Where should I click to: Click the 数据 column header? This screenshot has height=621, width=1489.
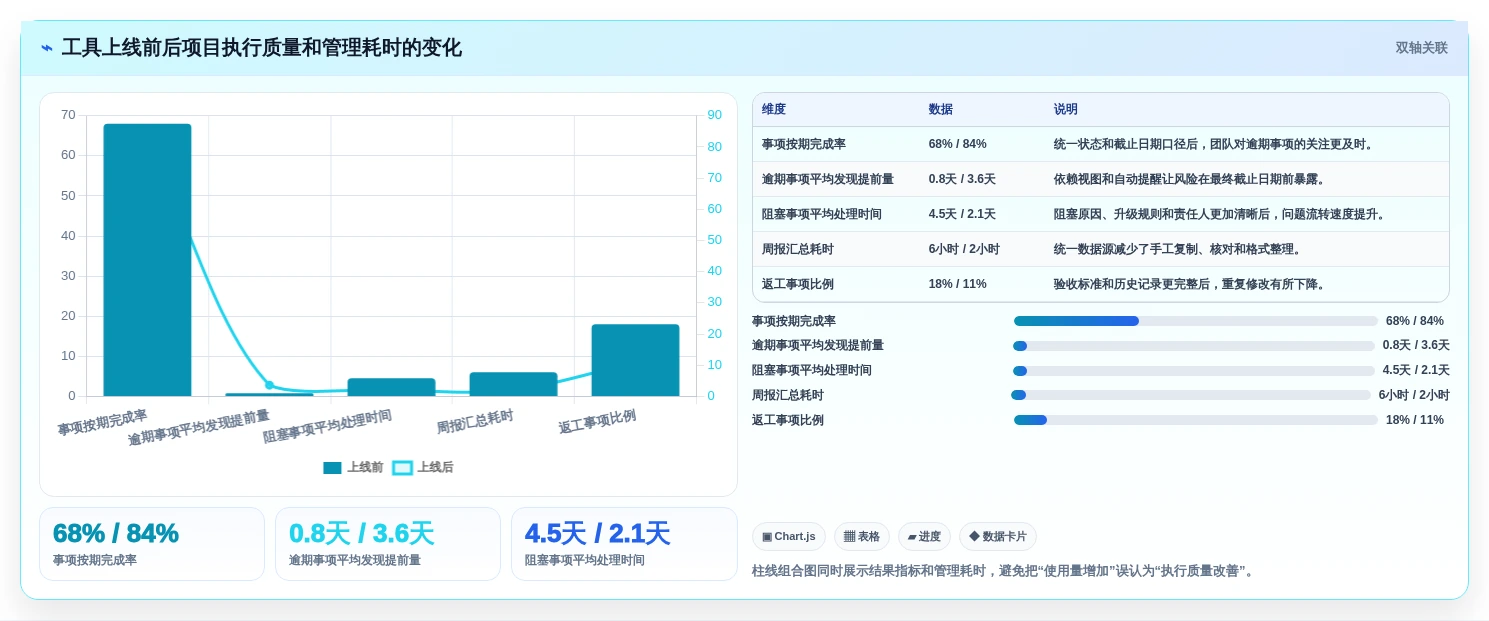[x=941, y=109]
